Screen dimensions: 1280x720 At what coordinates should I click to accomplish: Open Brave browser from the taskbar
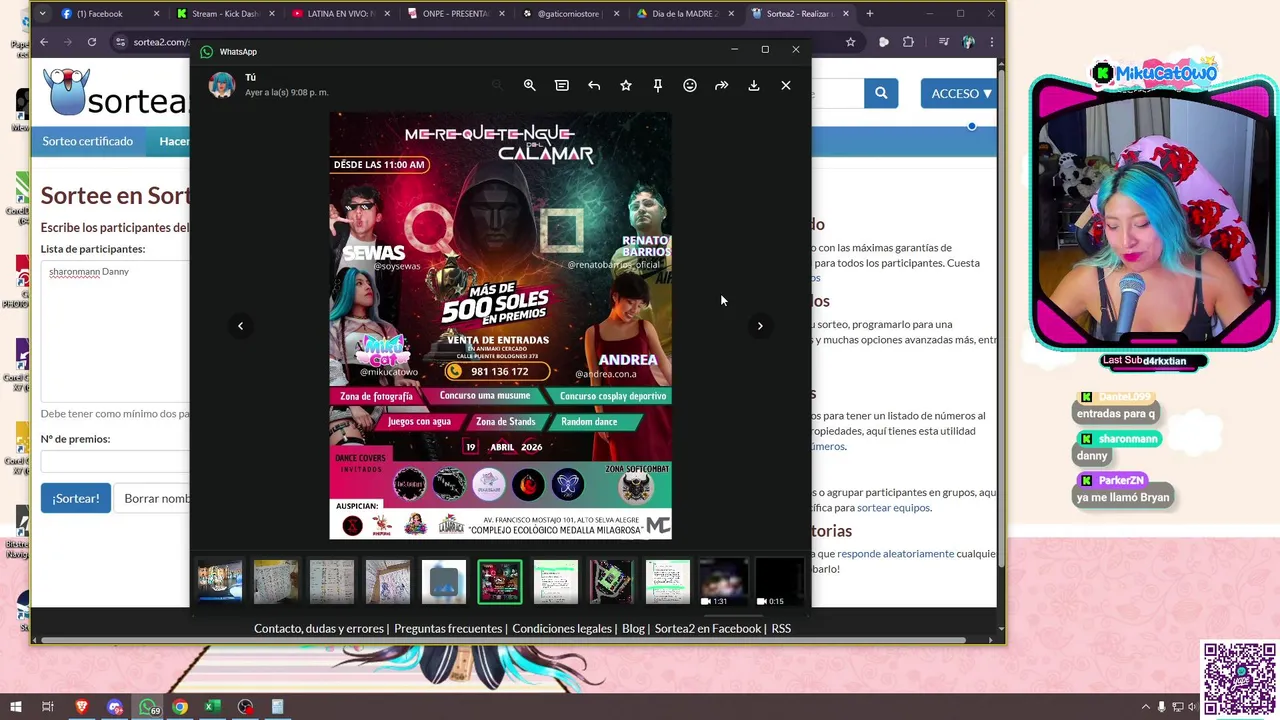click(82, 707)
